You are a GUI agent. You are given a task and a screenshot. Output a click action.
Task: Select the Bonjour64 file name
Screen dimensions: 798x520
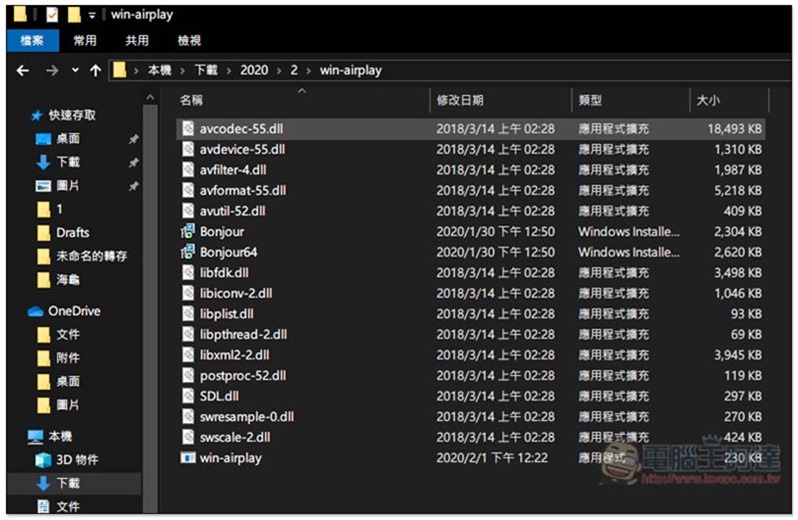[229, 252]
